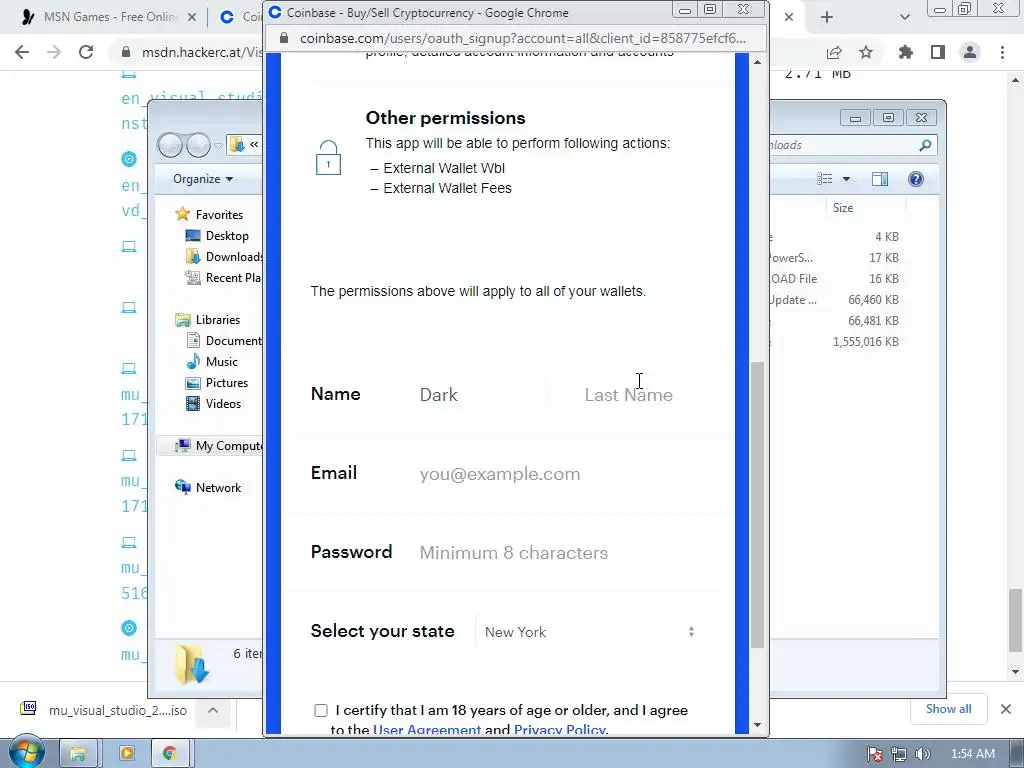Click the Chrome taskbar icon
Image resolution: width=1024 pixels, height=768 pixels.
(x=170, y=754)
